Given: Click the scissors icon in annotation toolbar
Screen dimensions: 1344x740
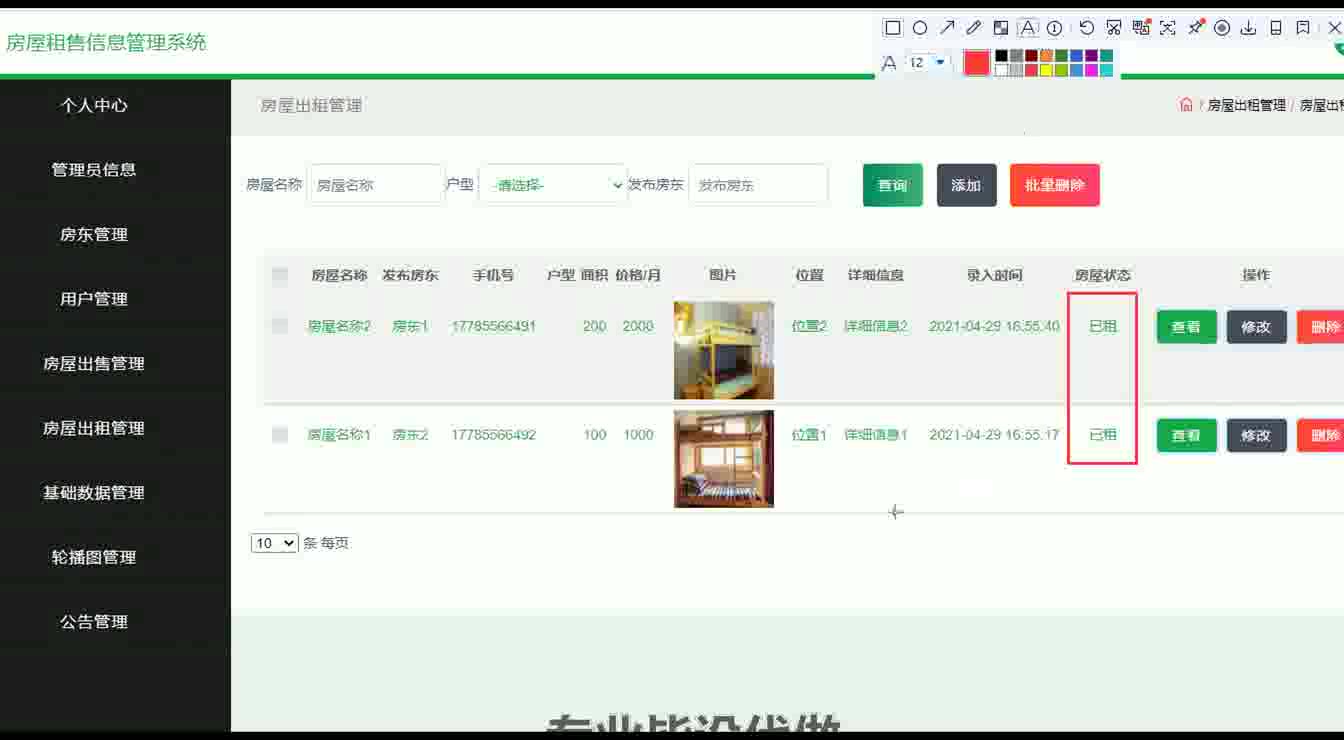Looking at the screenshot, I should 1114,28.
